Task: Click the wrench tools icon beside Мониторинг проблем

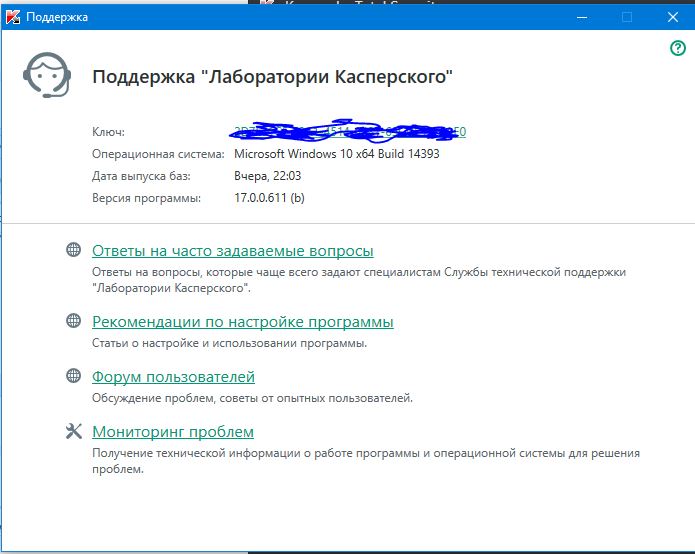Action: [x=74, y=431]
